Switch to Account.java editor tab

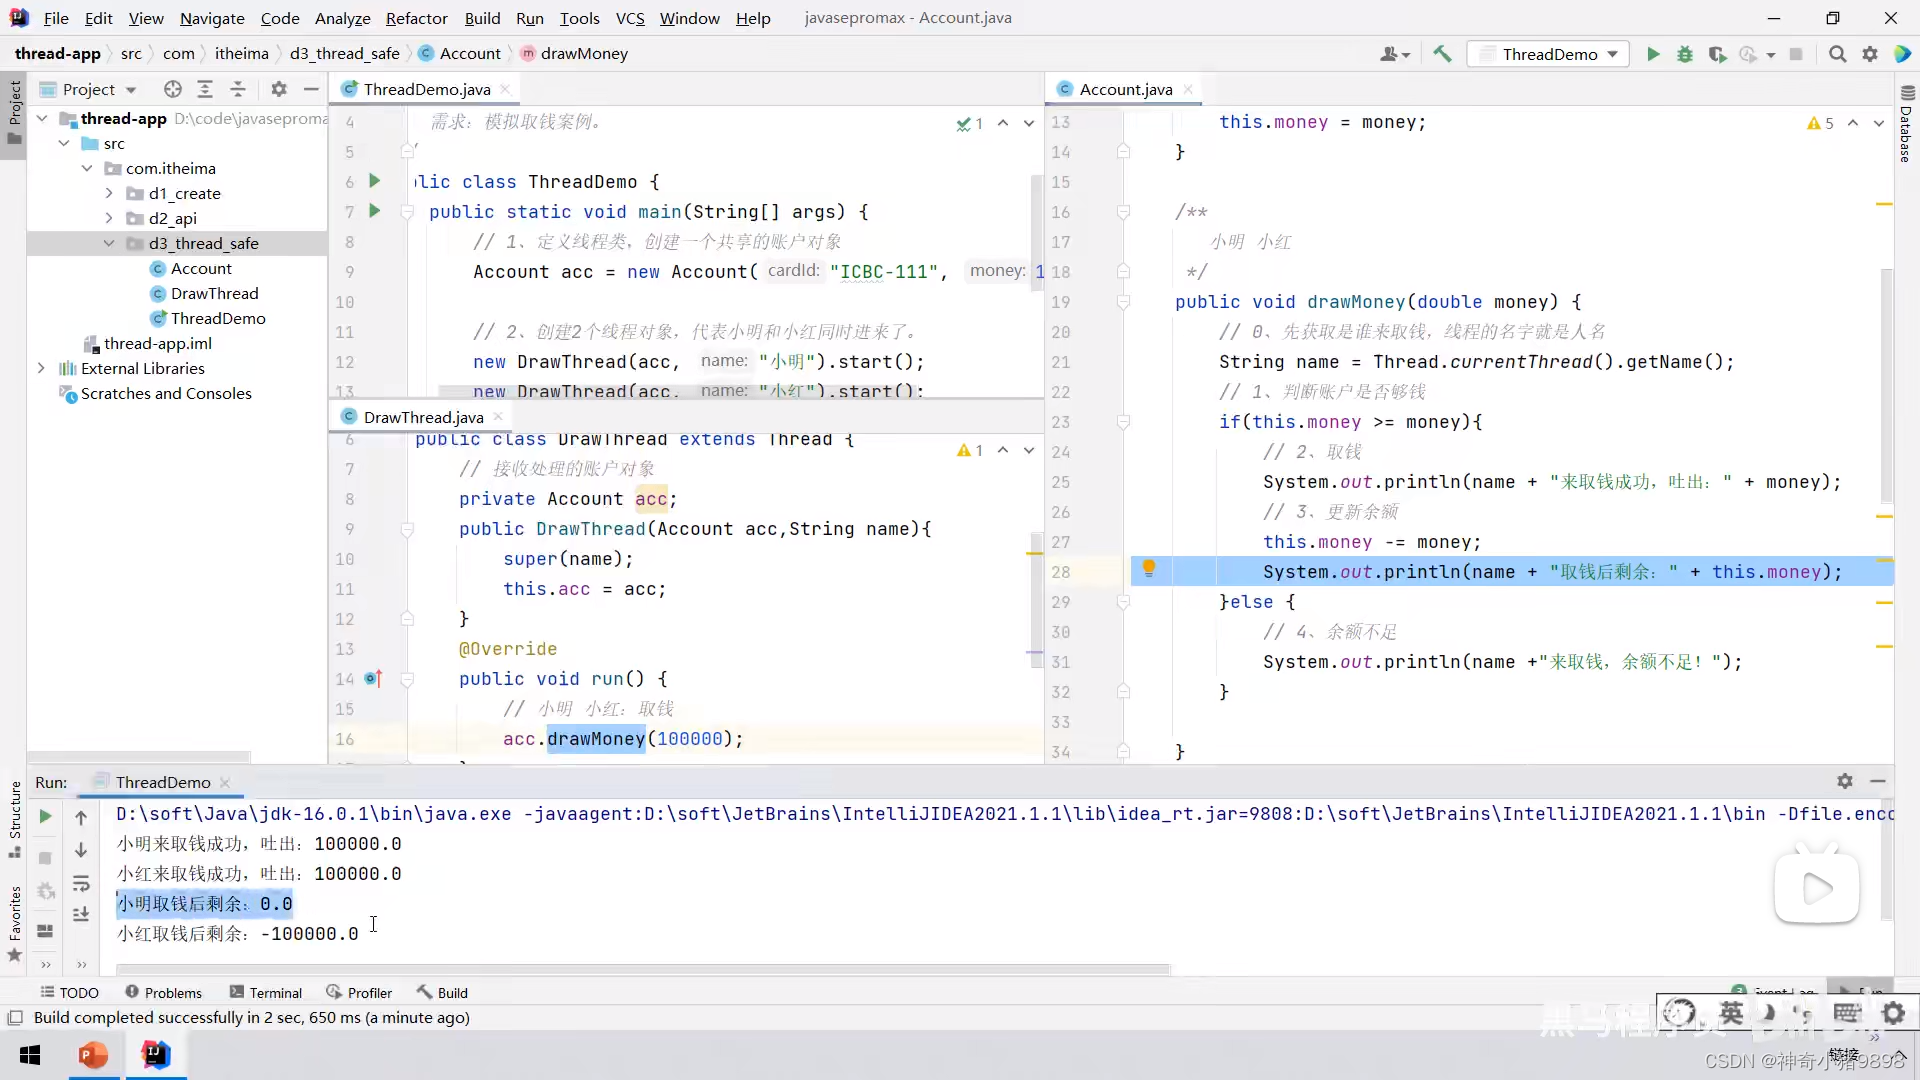pyautogui.click(x=1125, y=89)
